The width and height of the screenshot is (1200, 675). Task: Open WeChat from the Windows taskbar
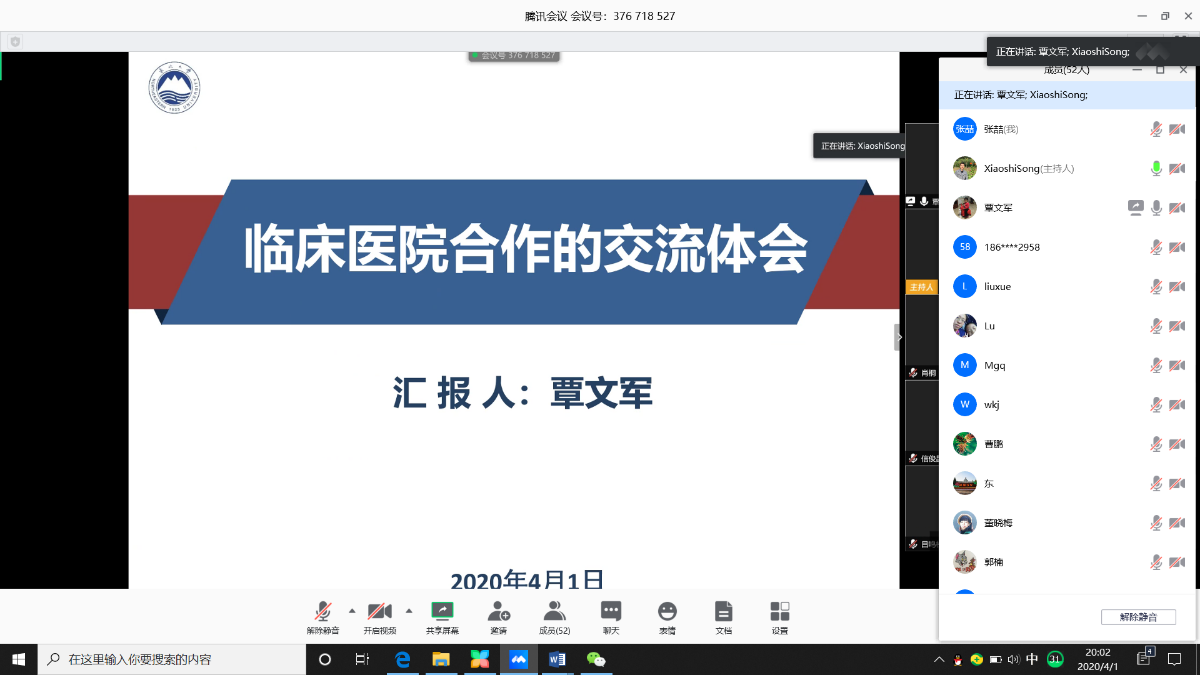(x=596, y=660)
